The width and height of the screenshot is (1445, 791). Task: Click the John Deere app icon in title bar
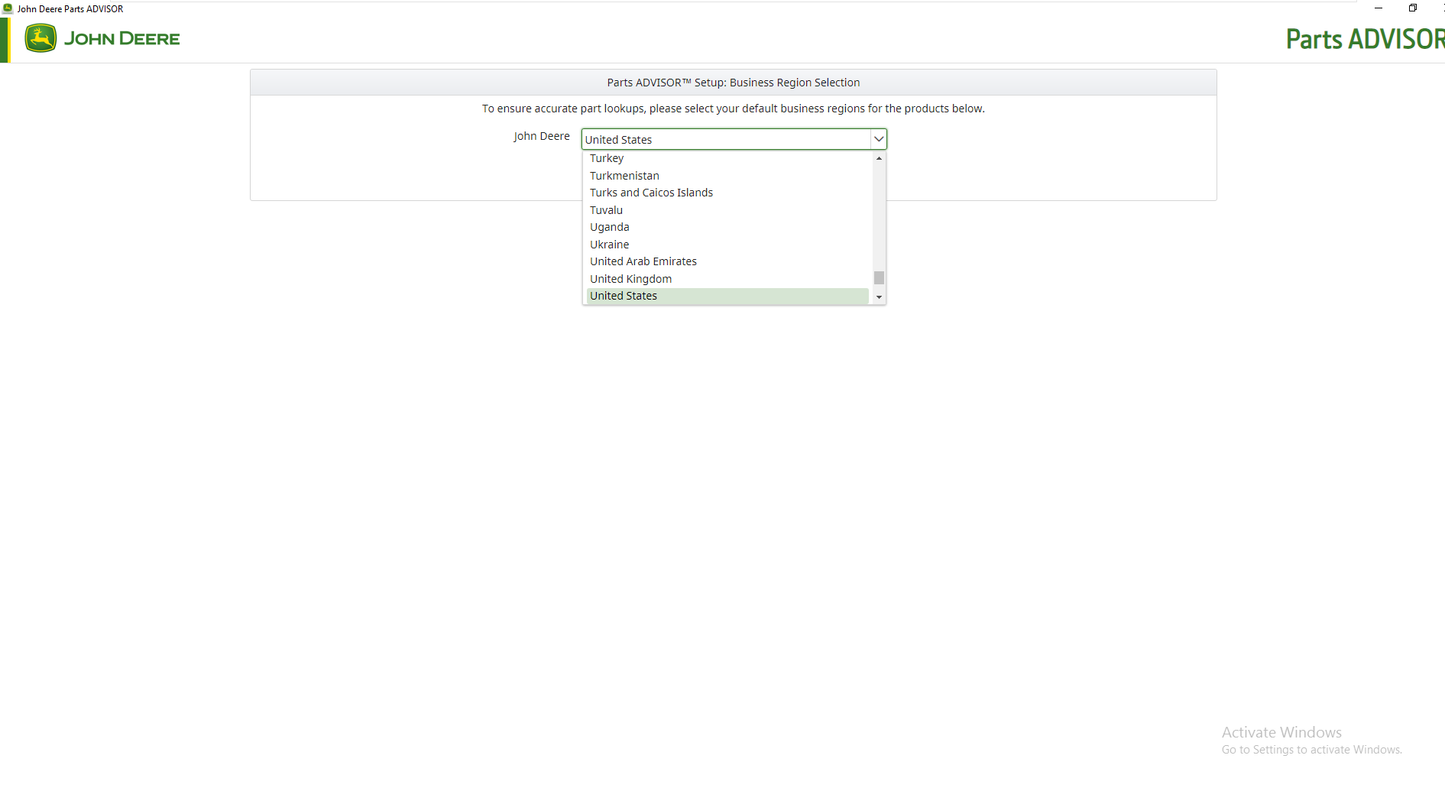click(x=7, y=8)
